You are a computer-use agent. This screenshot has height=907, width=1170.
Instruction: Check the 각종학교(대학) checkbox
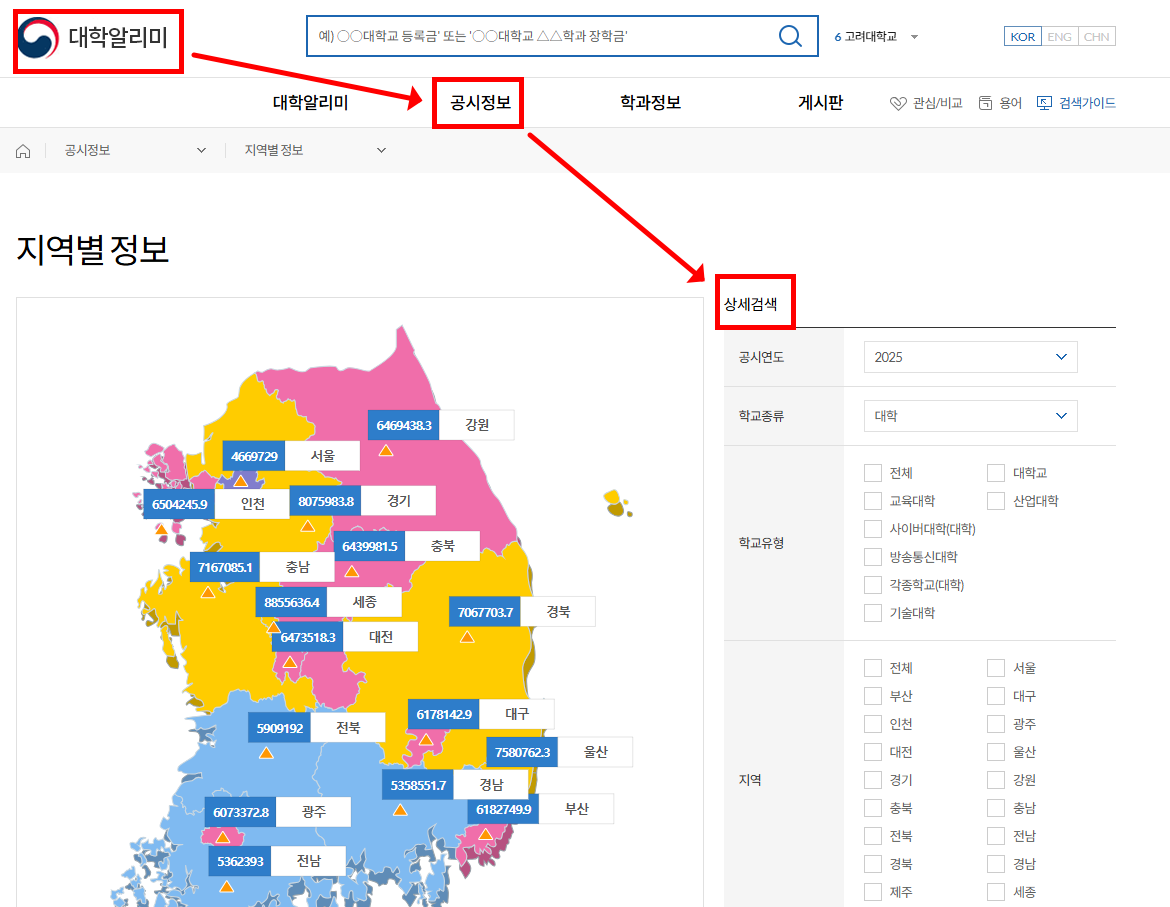point(872,585)
